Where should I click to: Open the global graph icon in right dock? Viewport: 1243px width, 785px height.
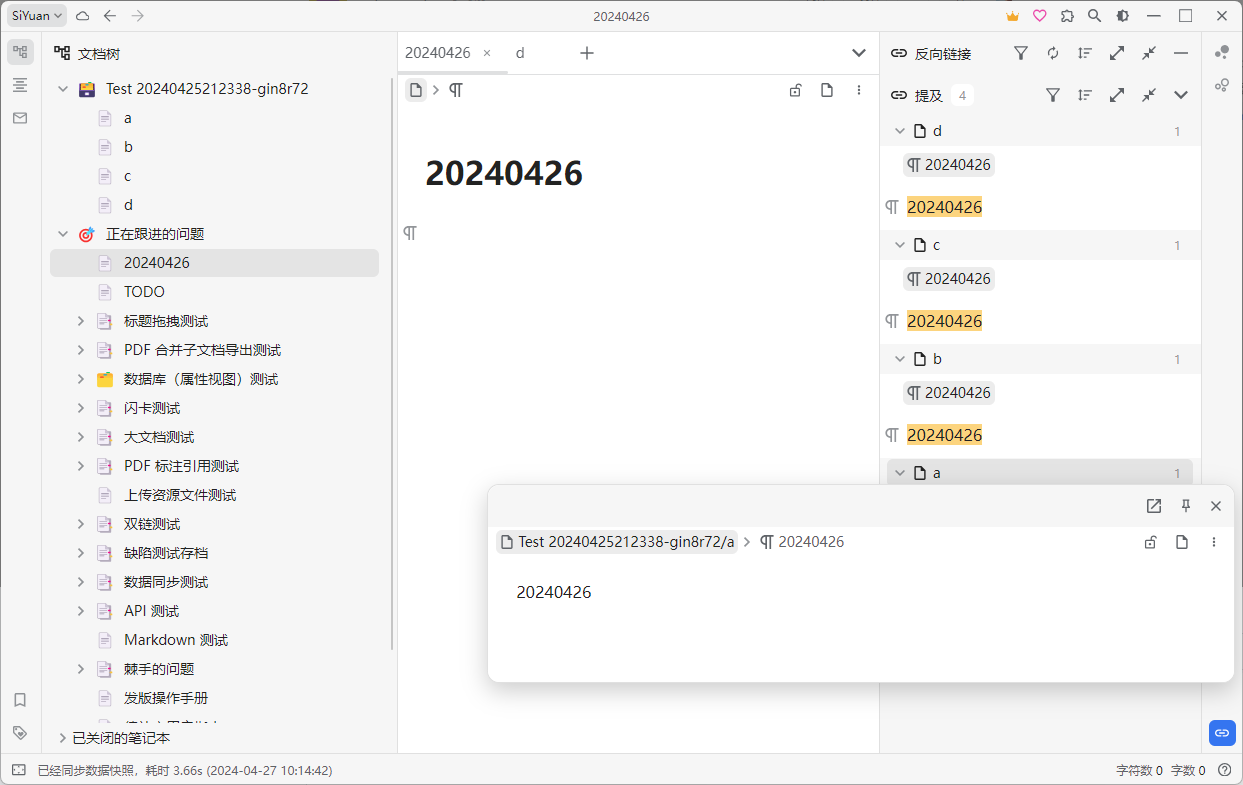(1222, 85)
